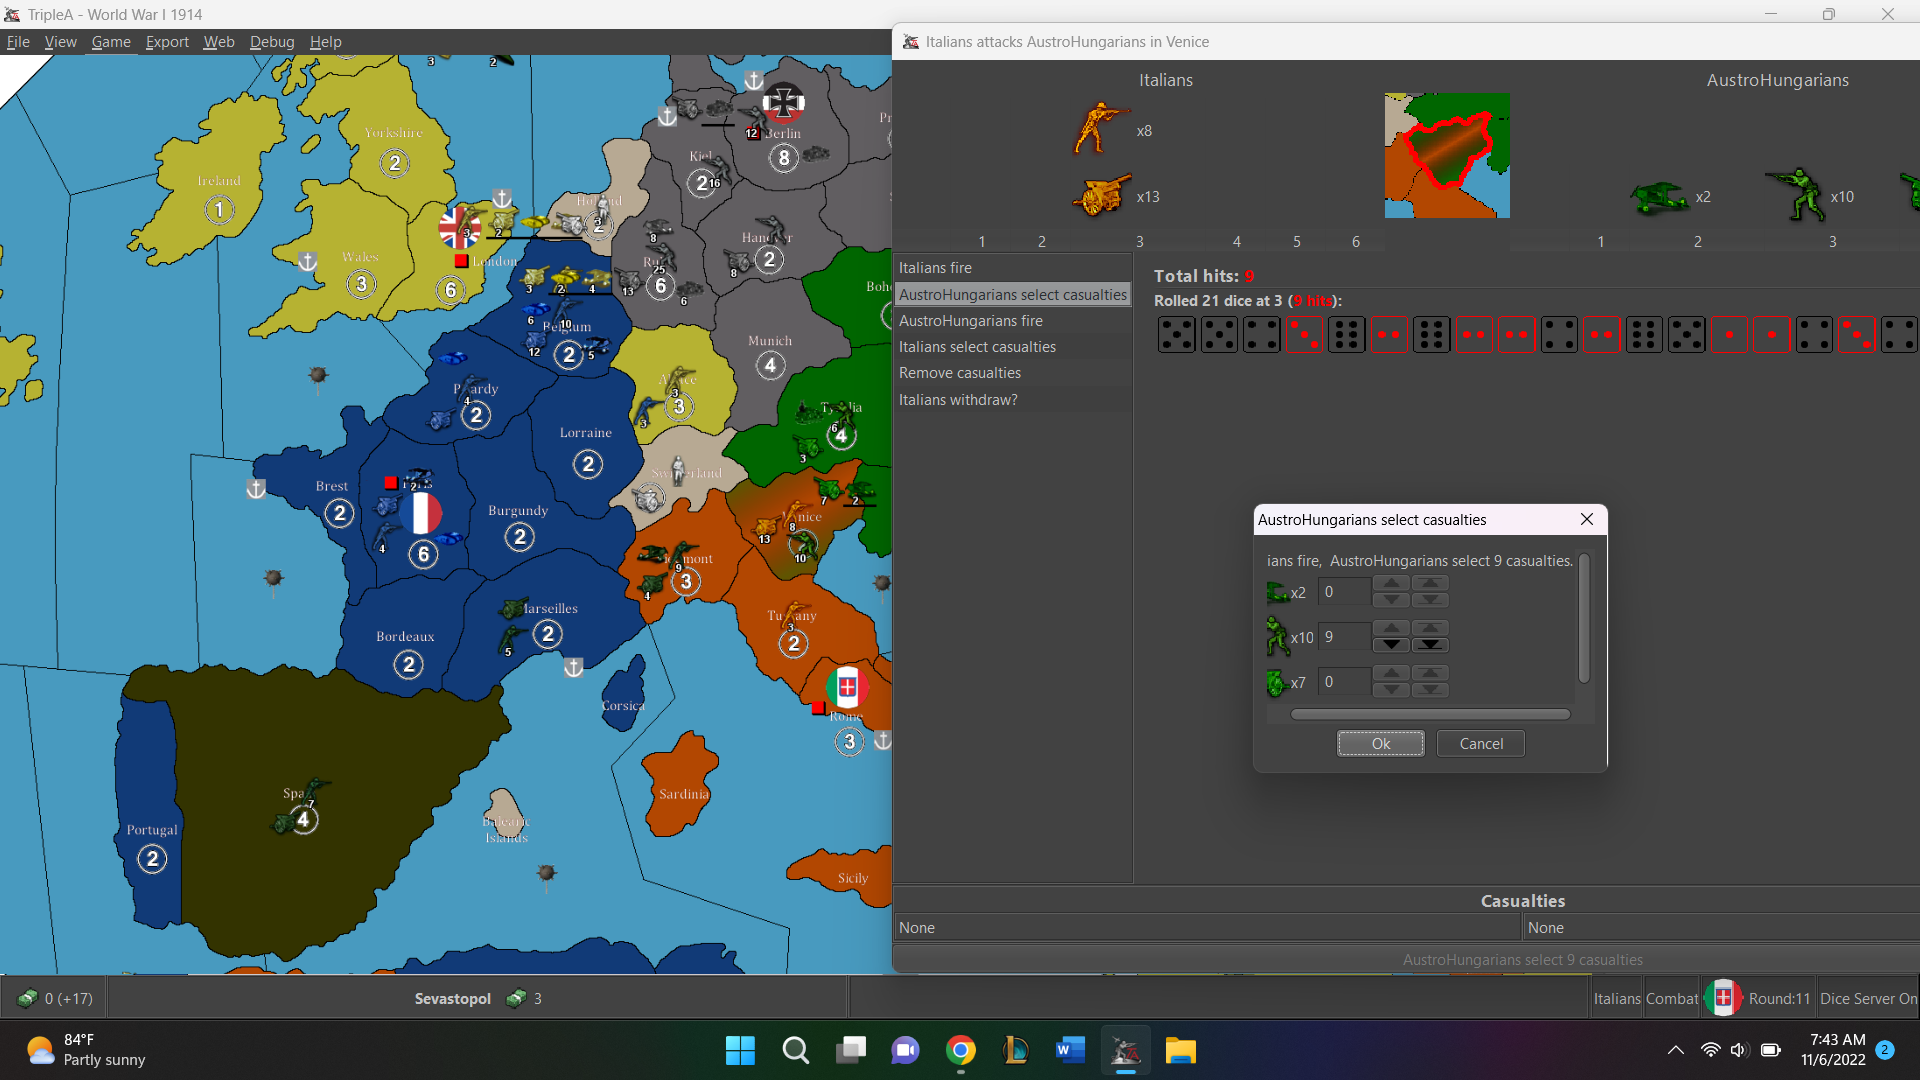Screen dimensions: 1920x1080
Task: Click the vertical scrollbar in casualties dialog
Action: pos(1584,619)
